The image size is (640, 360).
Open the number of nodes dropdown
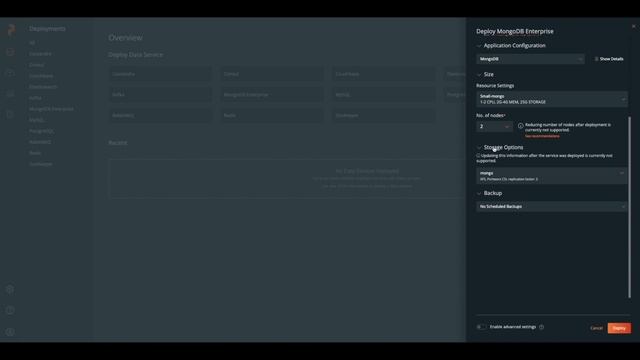tap(494, 127)
